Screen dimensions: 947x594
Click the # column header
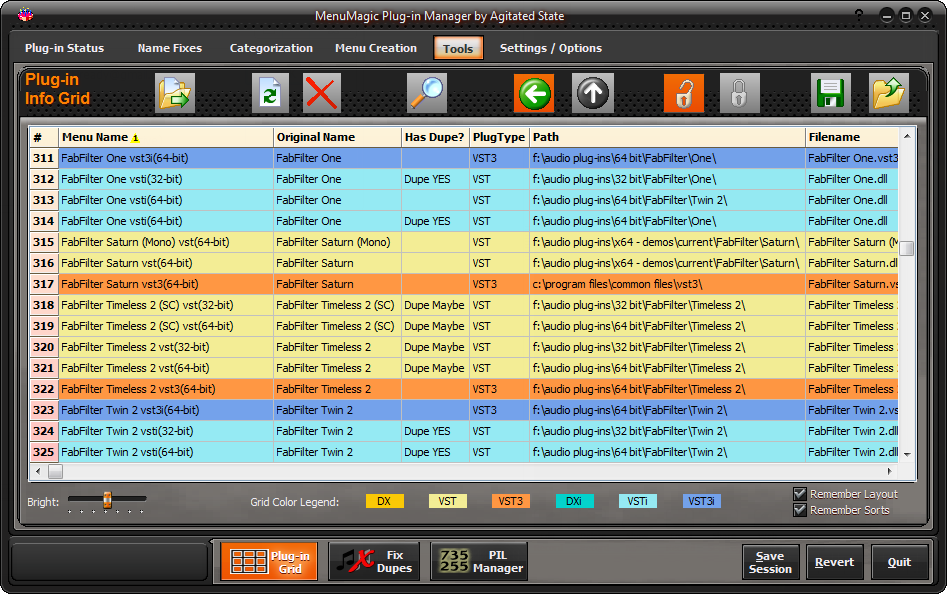(43, 137)
